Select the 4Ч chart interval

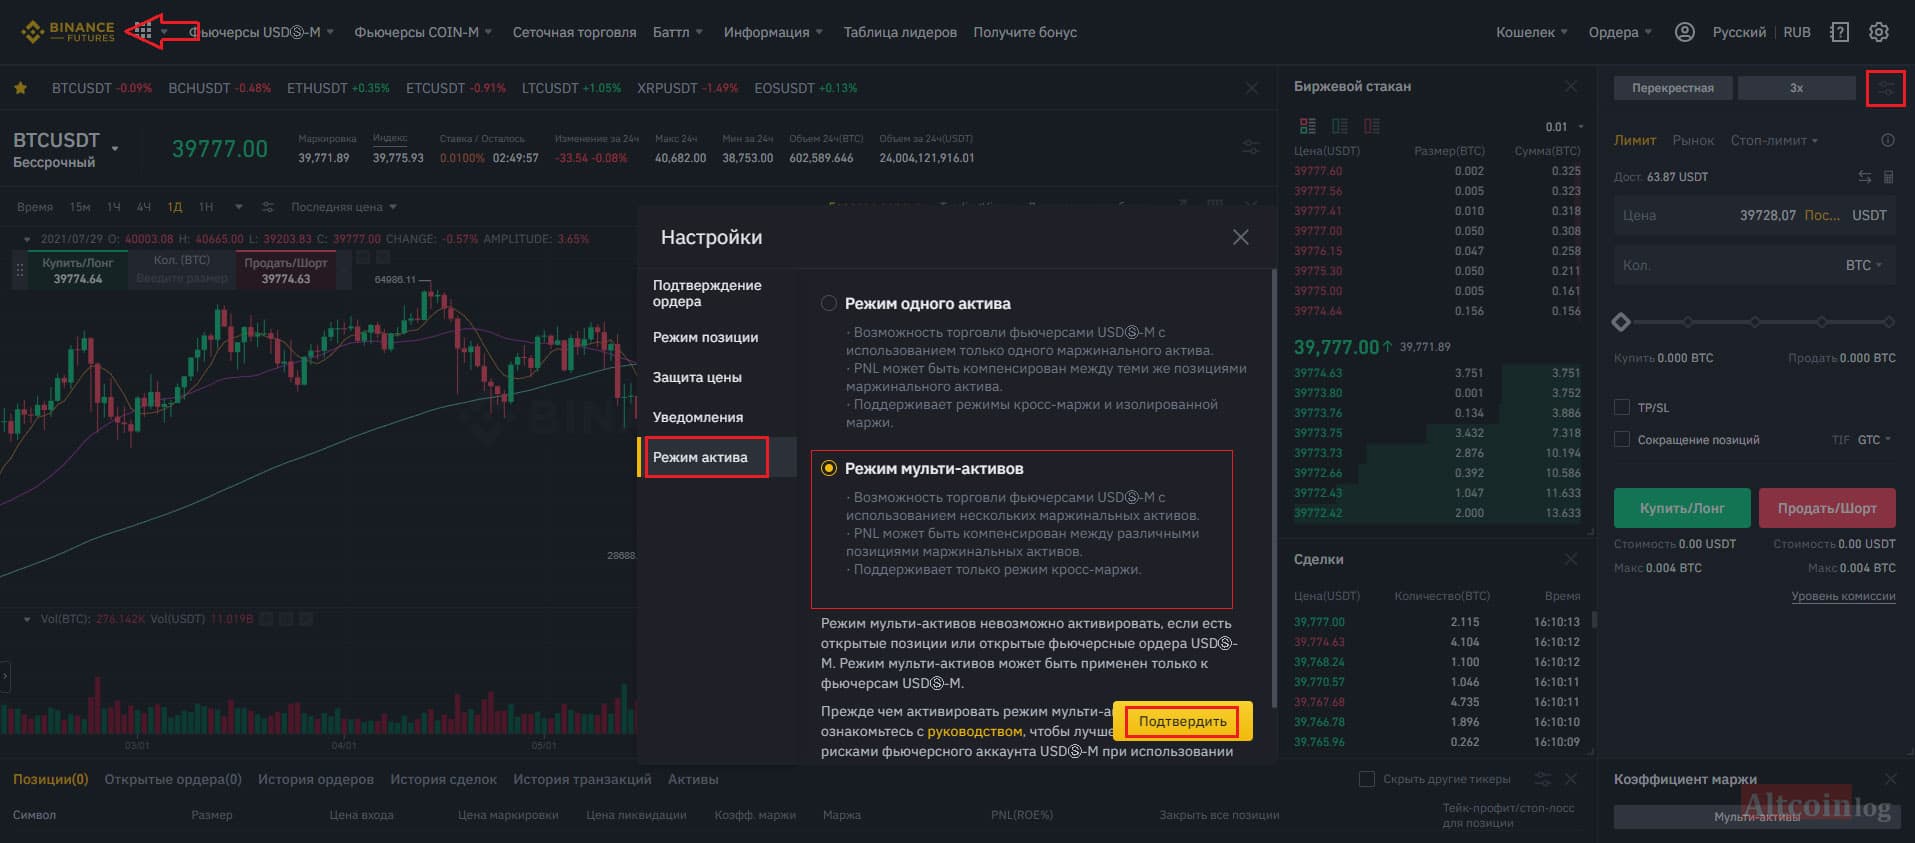coord(143,207)
